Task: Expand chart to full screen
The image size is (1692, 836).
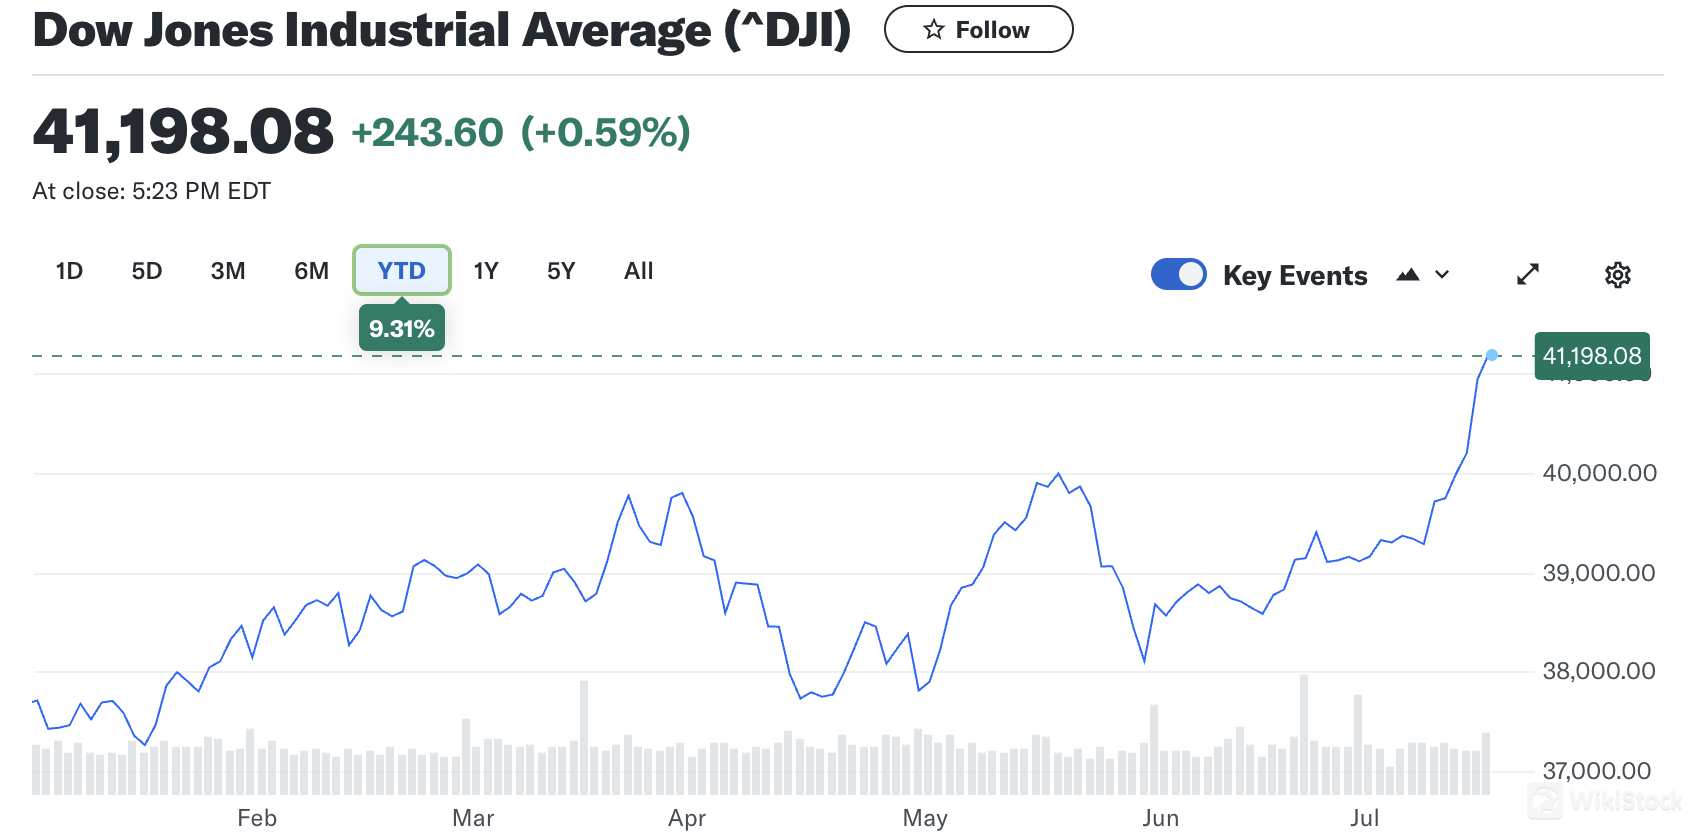Action: click(1527, 275)
